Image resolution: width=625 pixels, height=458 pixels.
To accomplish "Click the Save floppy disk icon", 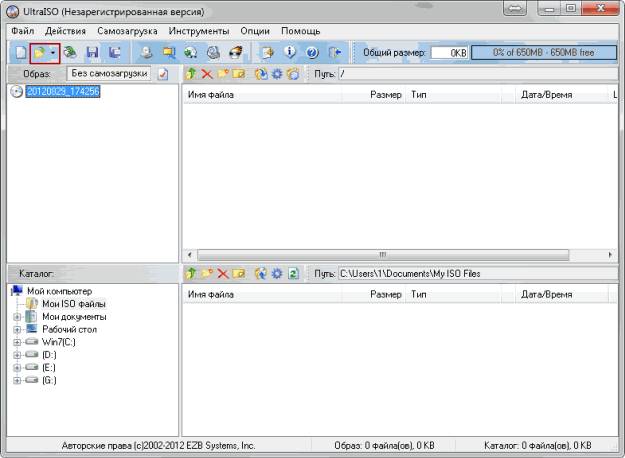I will coord(92,52).
